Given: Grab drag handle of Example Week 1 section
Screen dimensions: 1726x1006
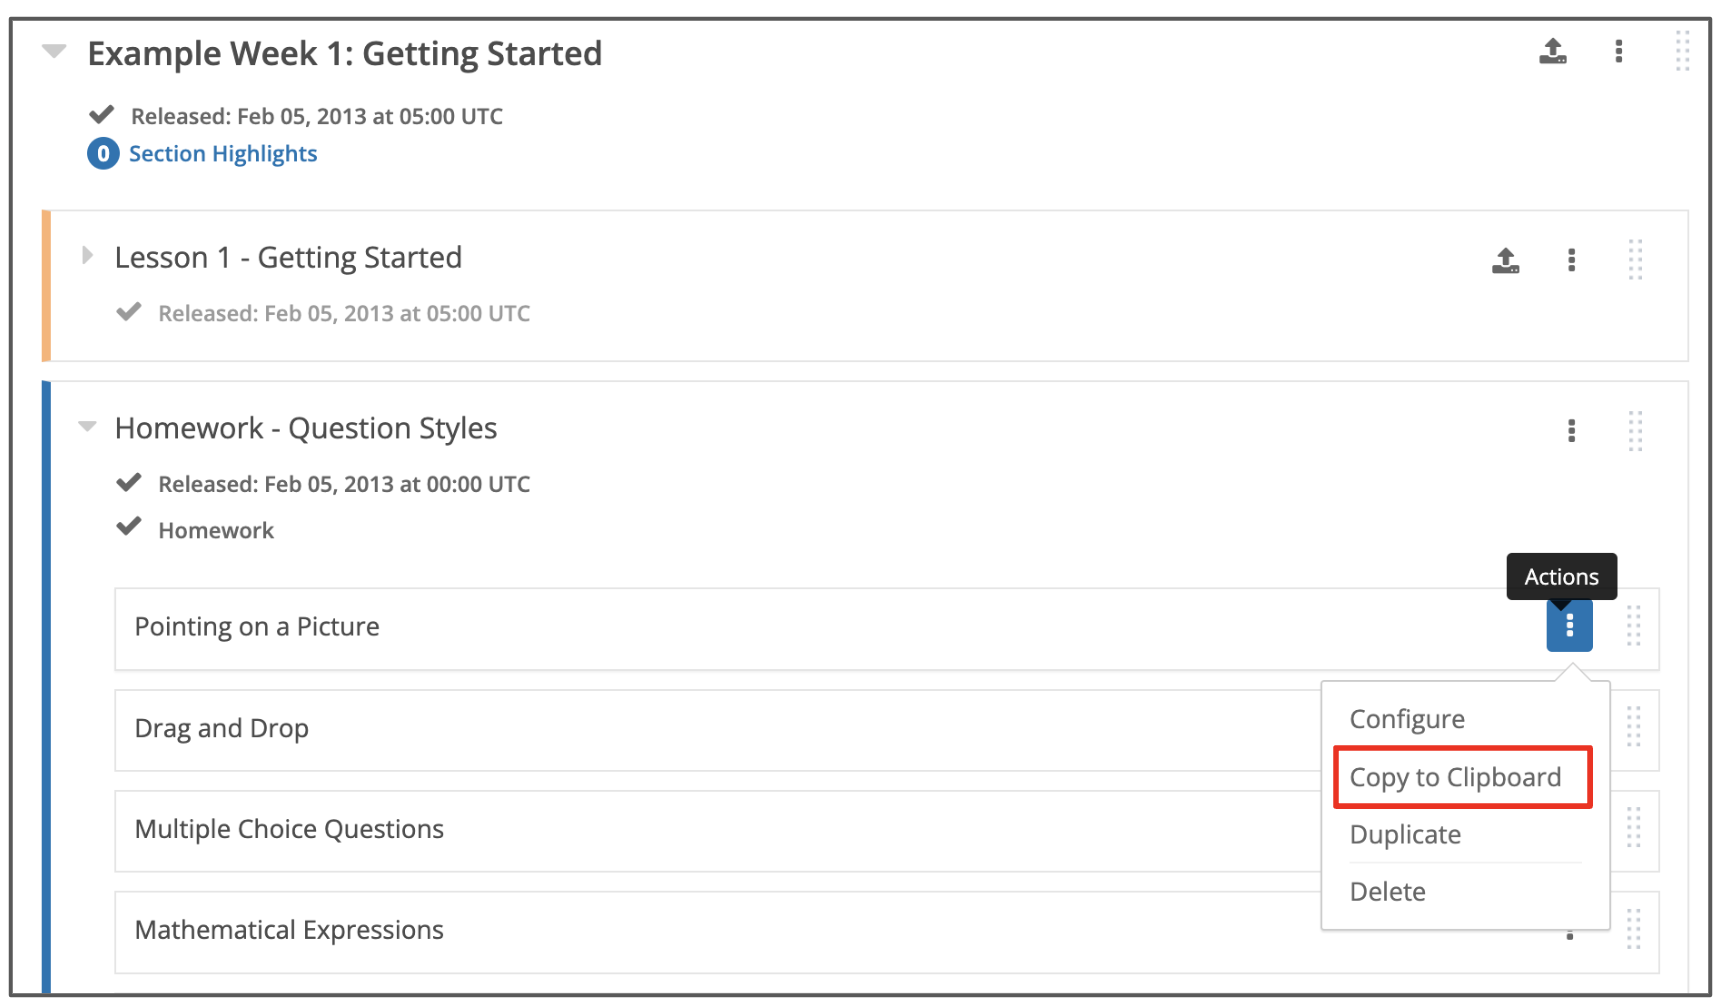Looking at the screenshot, I should (1682, 51).
